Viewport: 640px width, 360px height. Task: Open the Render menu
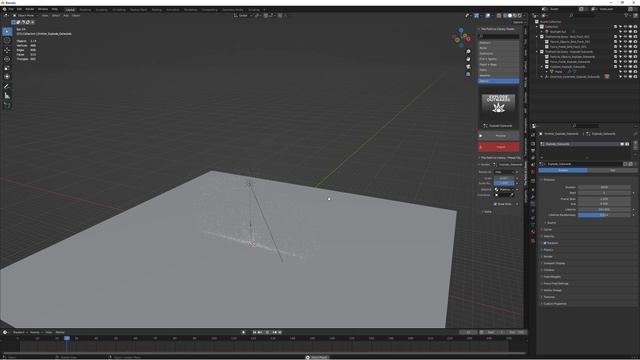pyautogui.click(x=30, y=9)
